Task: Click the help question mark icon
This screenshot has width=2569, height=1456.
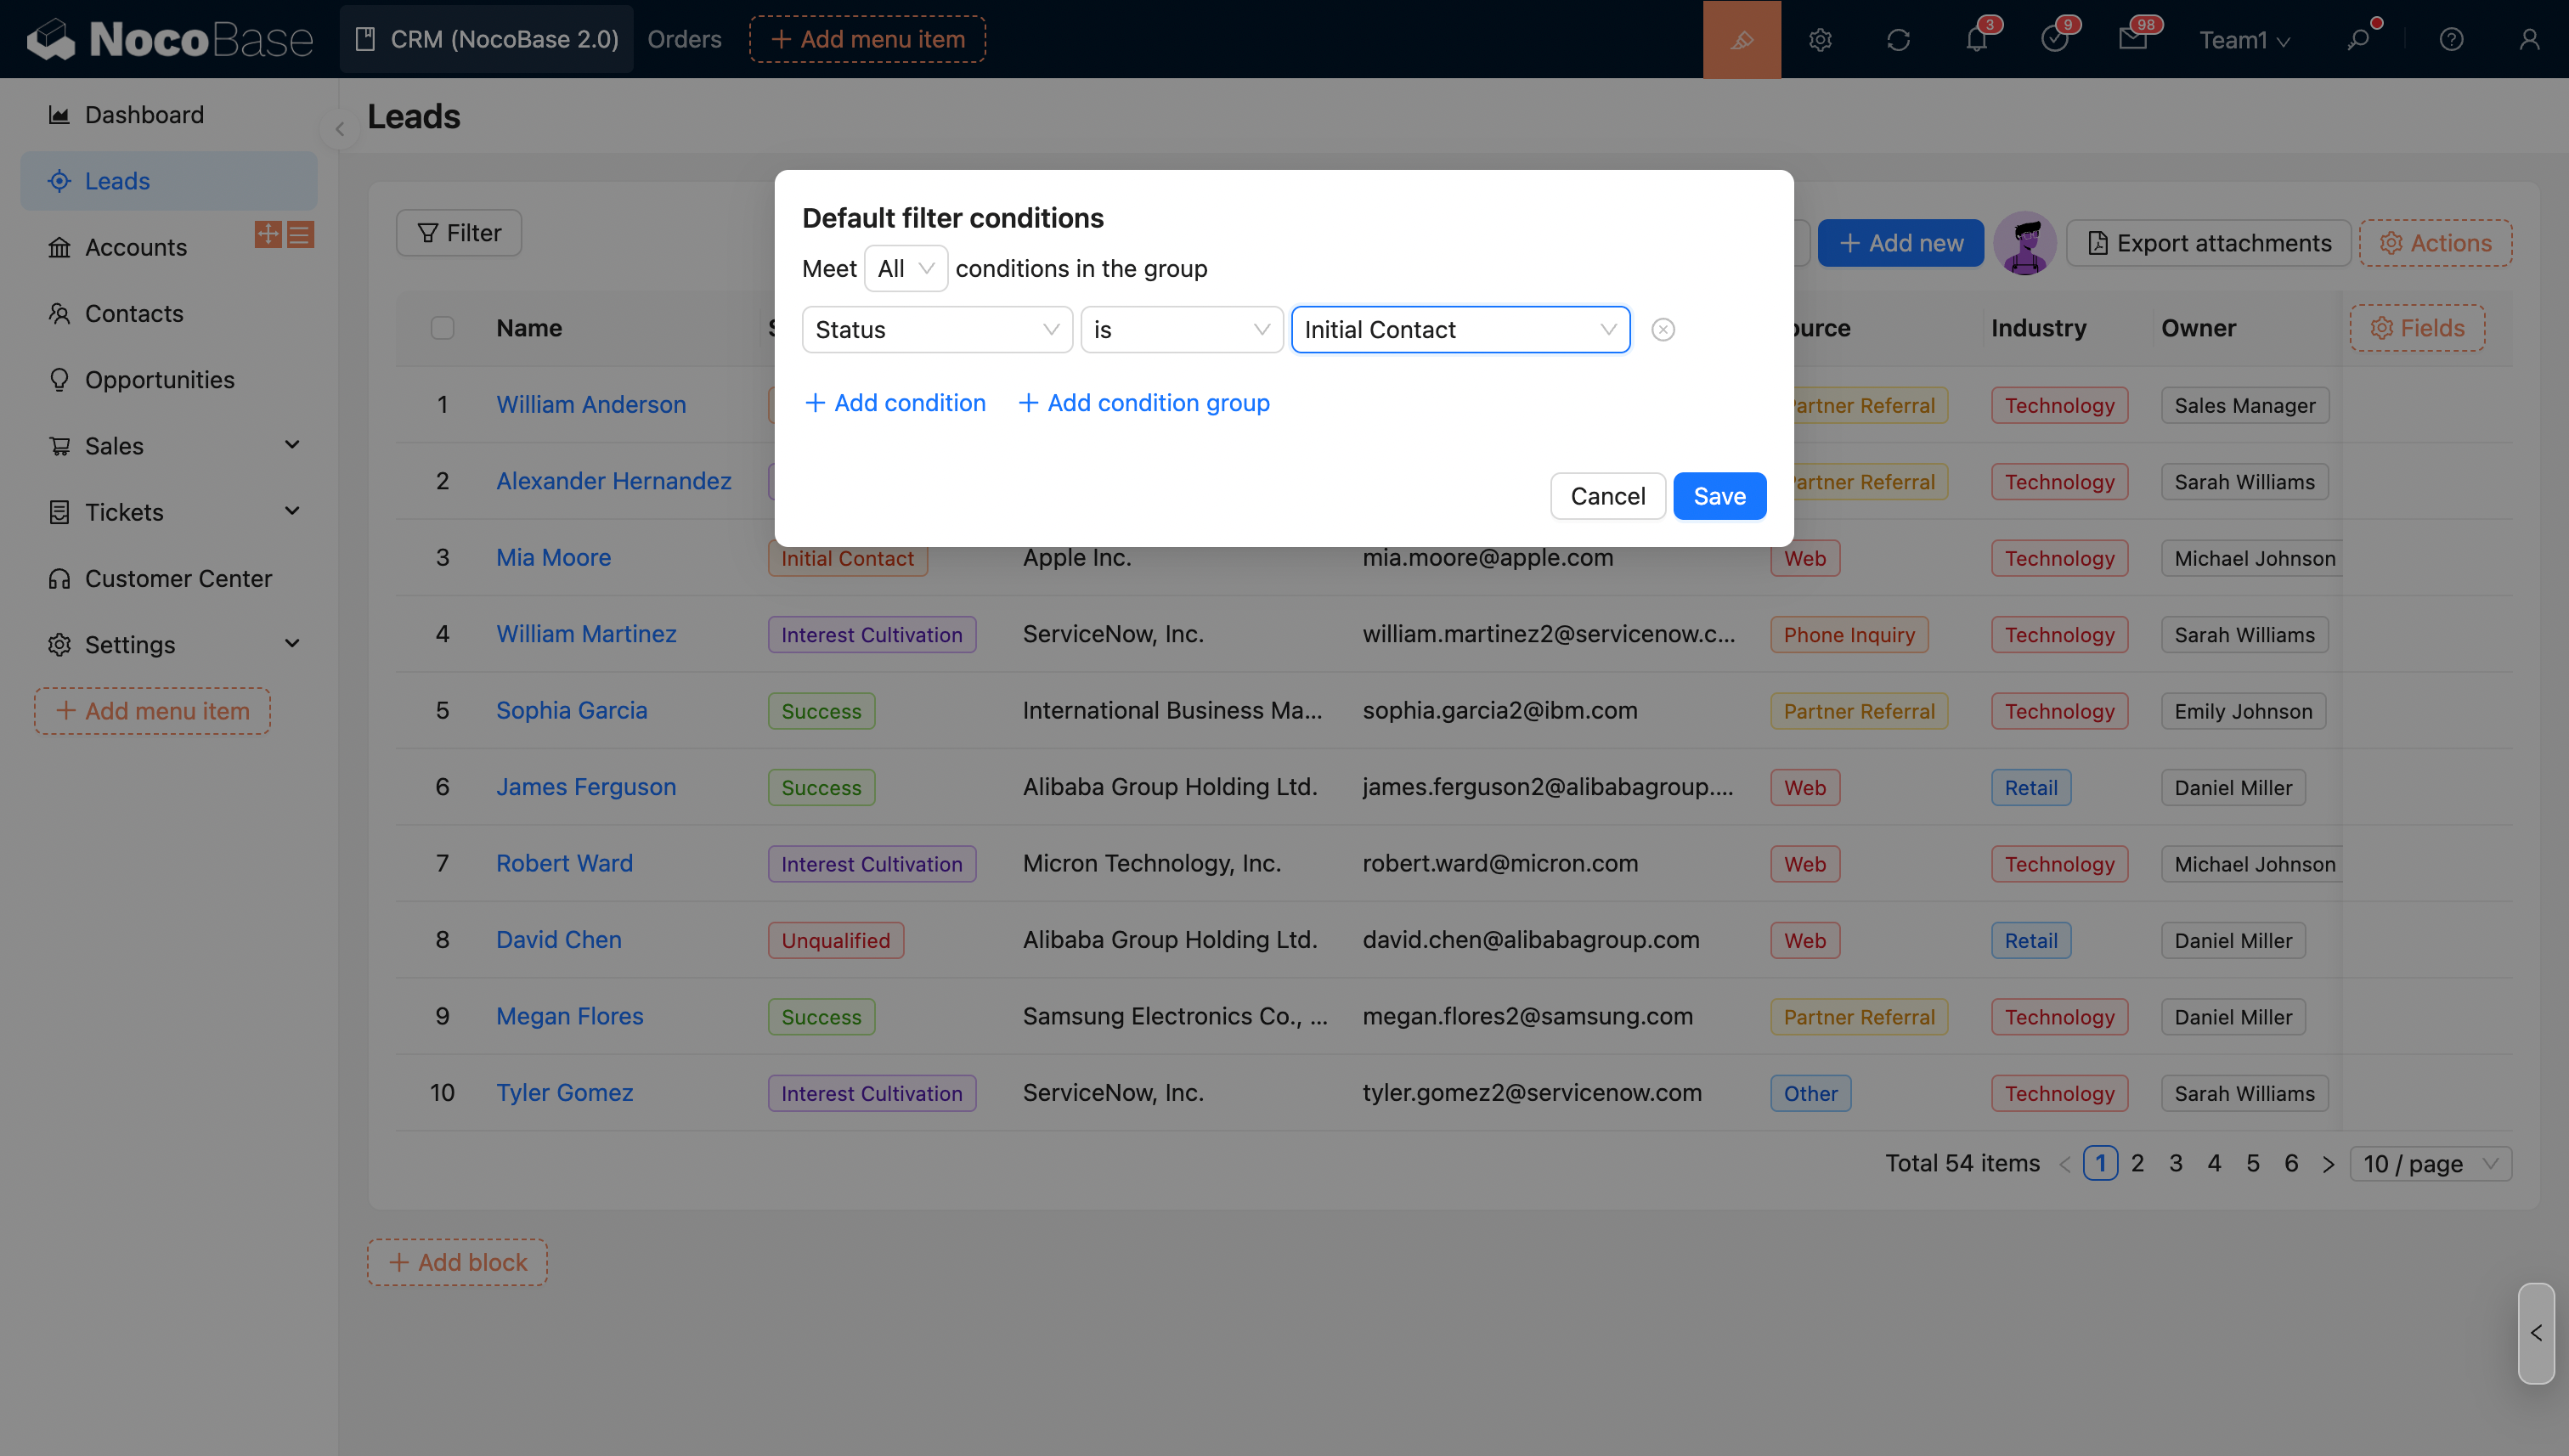Action: click(x=2451, y=39)
